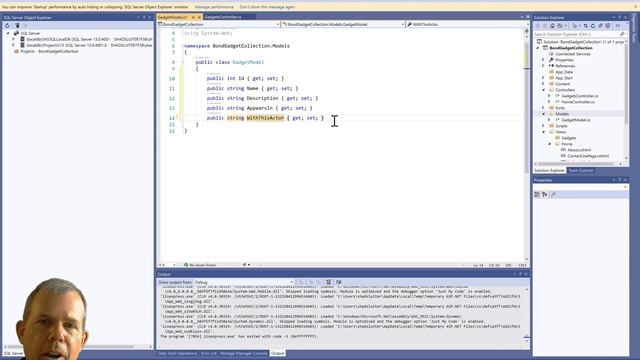Select the Scripts folder
The image size is (640, 360).
coord(558,126)
